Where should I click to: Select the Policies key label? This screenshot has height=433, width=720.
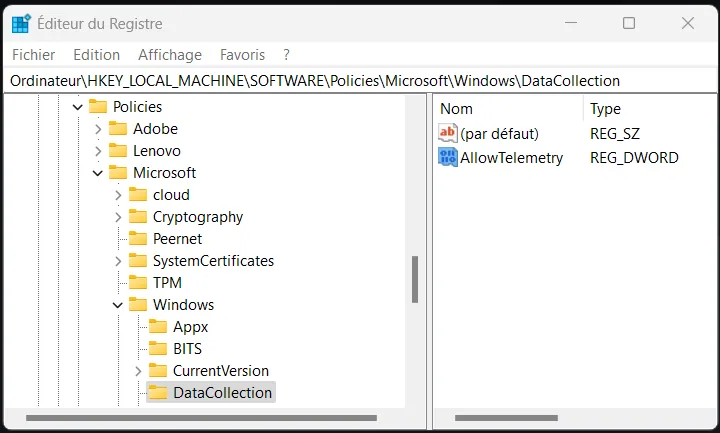click(x=137, y=107)
